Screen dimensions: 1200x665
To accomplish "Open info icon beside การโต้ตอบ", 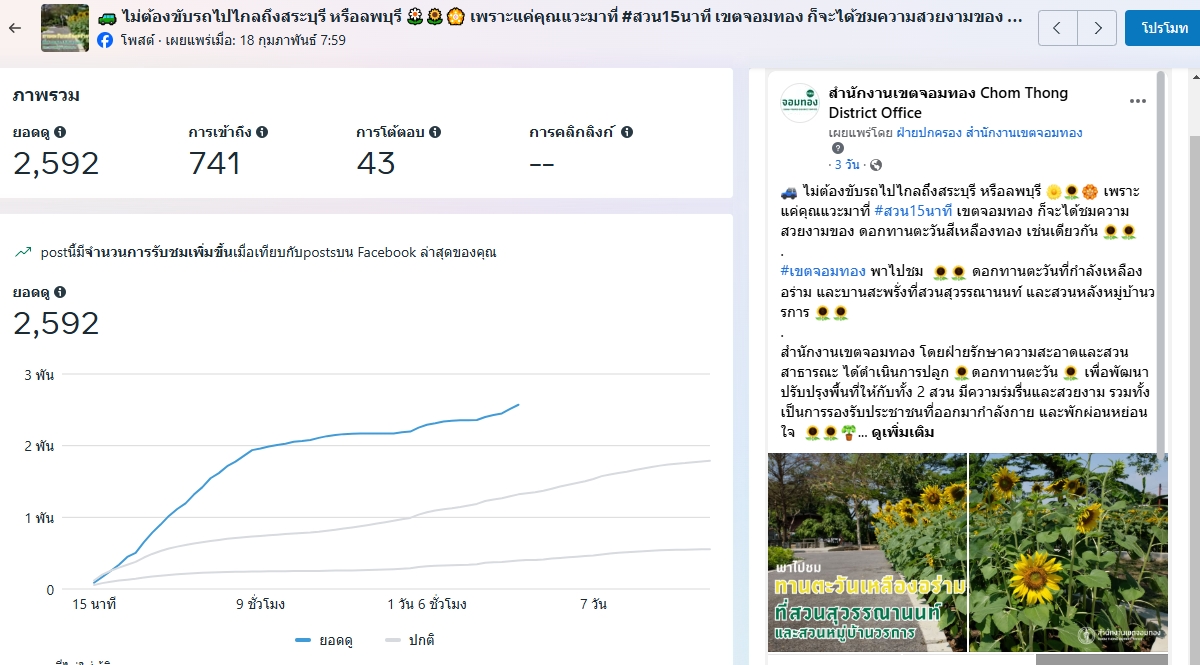I will 435,132.
